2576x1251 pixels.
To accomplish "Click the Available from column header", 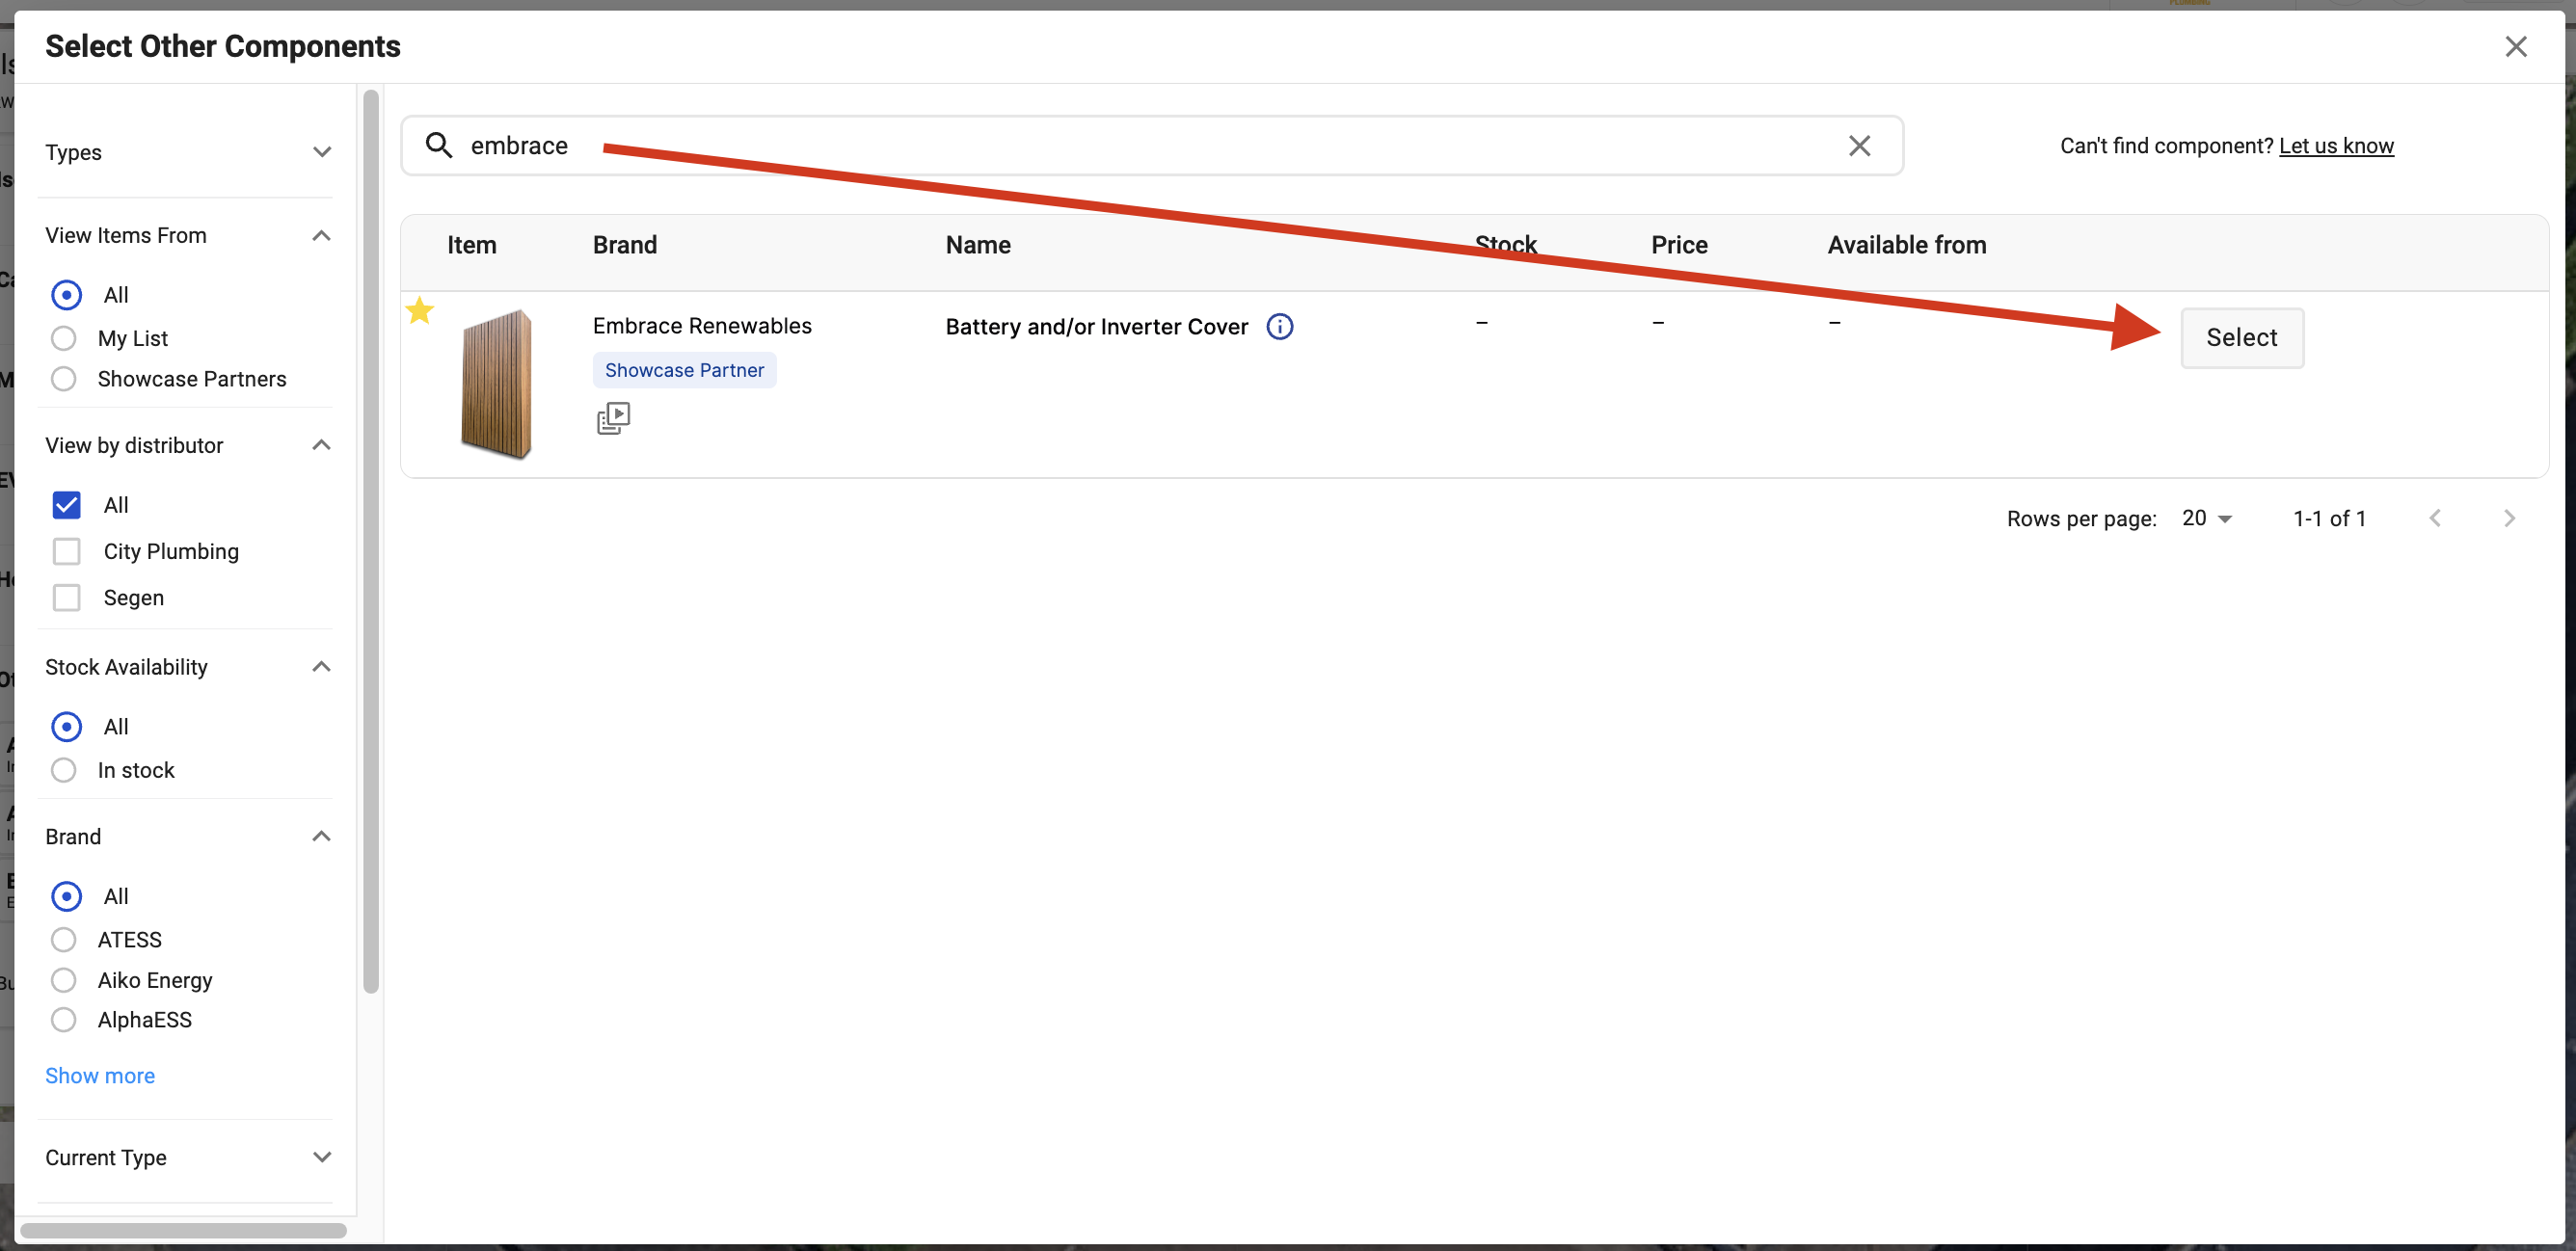I will [1906, 245].
